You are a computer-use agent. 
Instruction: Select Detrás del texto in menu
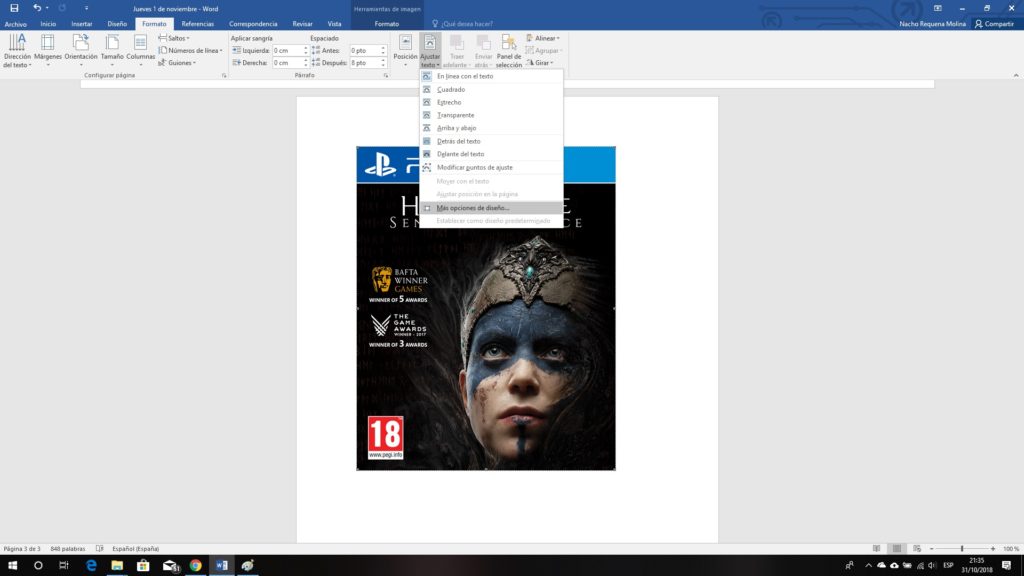click(x=458, y=141)
